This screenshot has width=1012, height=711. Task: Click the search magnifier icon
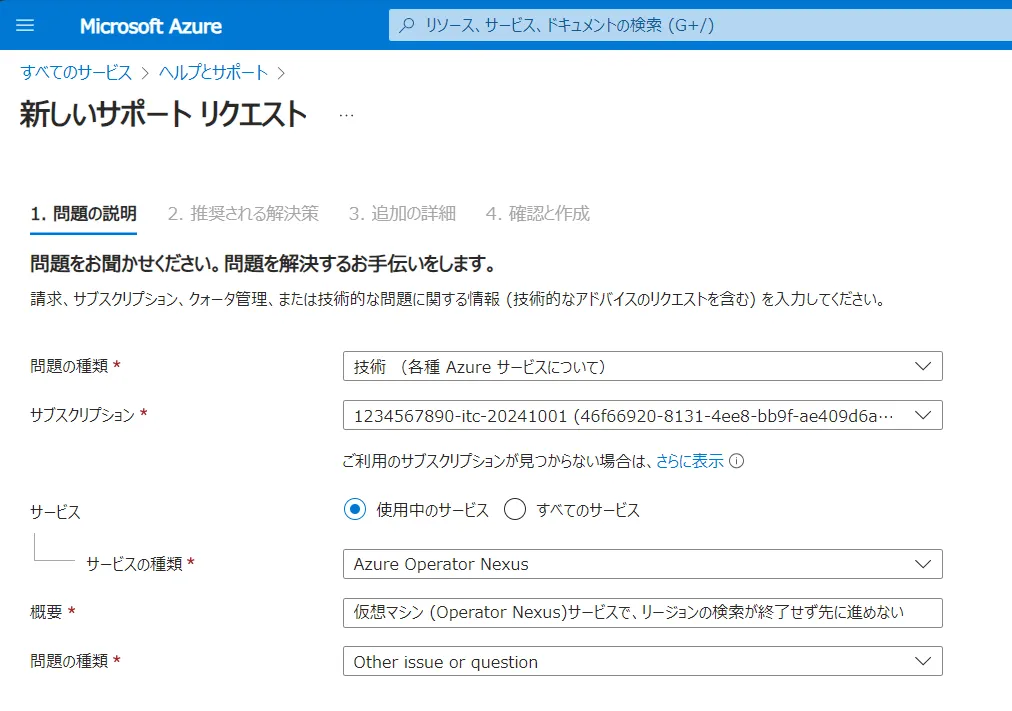pos(407,25)
